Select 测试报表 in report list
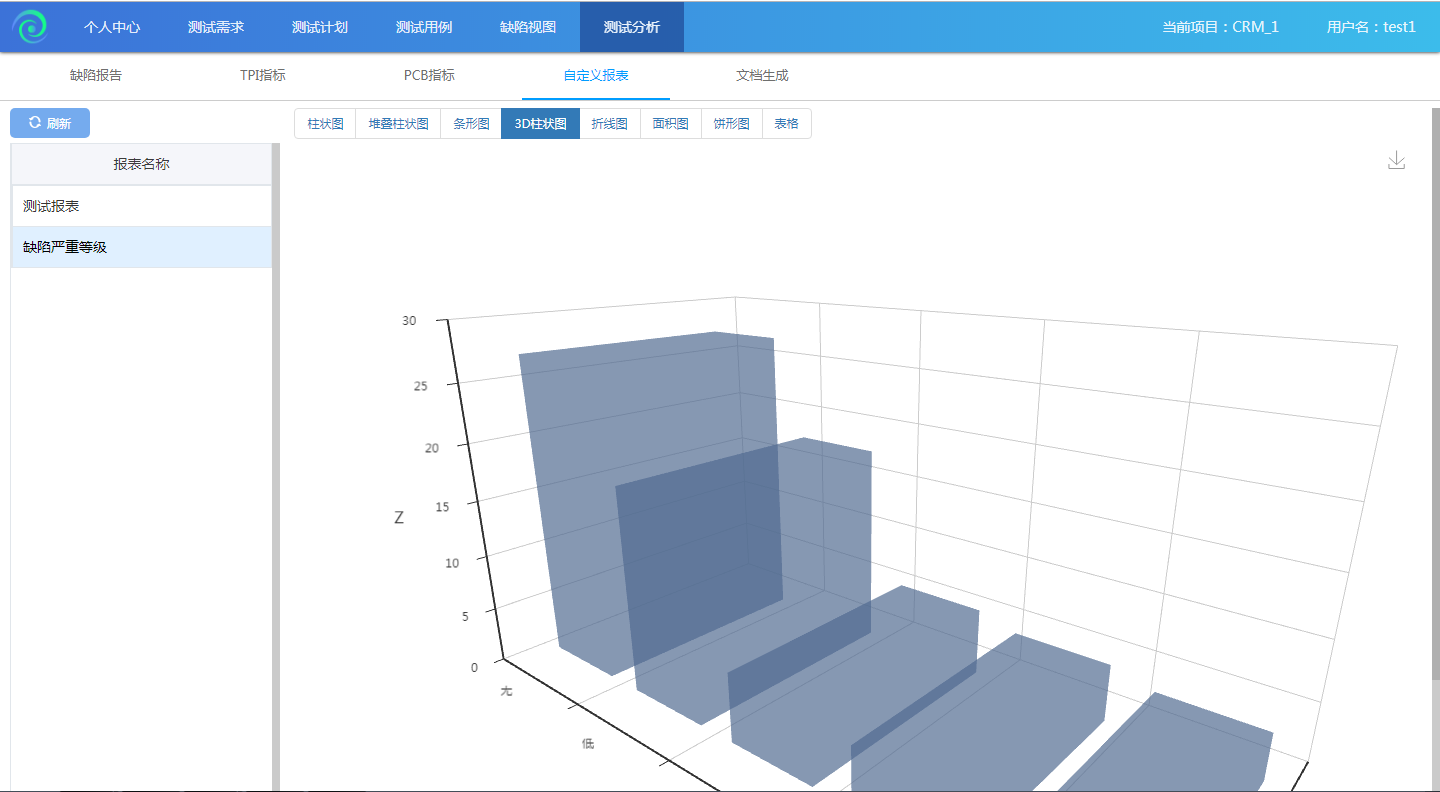This screenshot has width=1440, height=792. coord(141,206)
